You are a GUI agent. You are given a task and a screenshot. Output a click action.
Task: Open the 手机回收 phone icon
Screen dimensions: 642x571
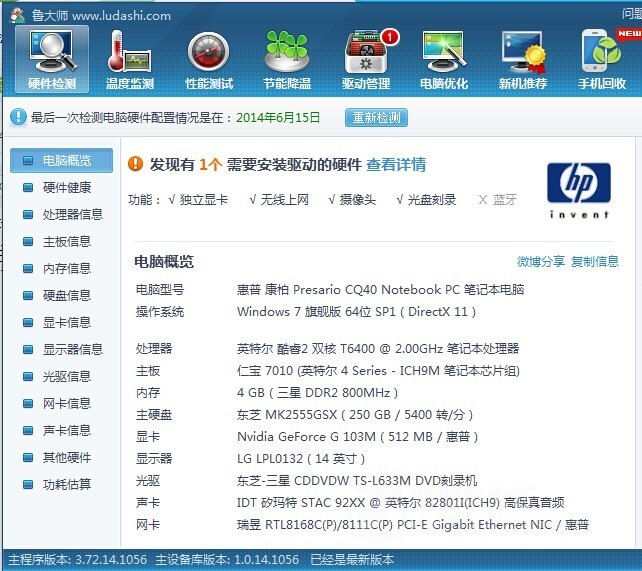(x=602, y=59)
